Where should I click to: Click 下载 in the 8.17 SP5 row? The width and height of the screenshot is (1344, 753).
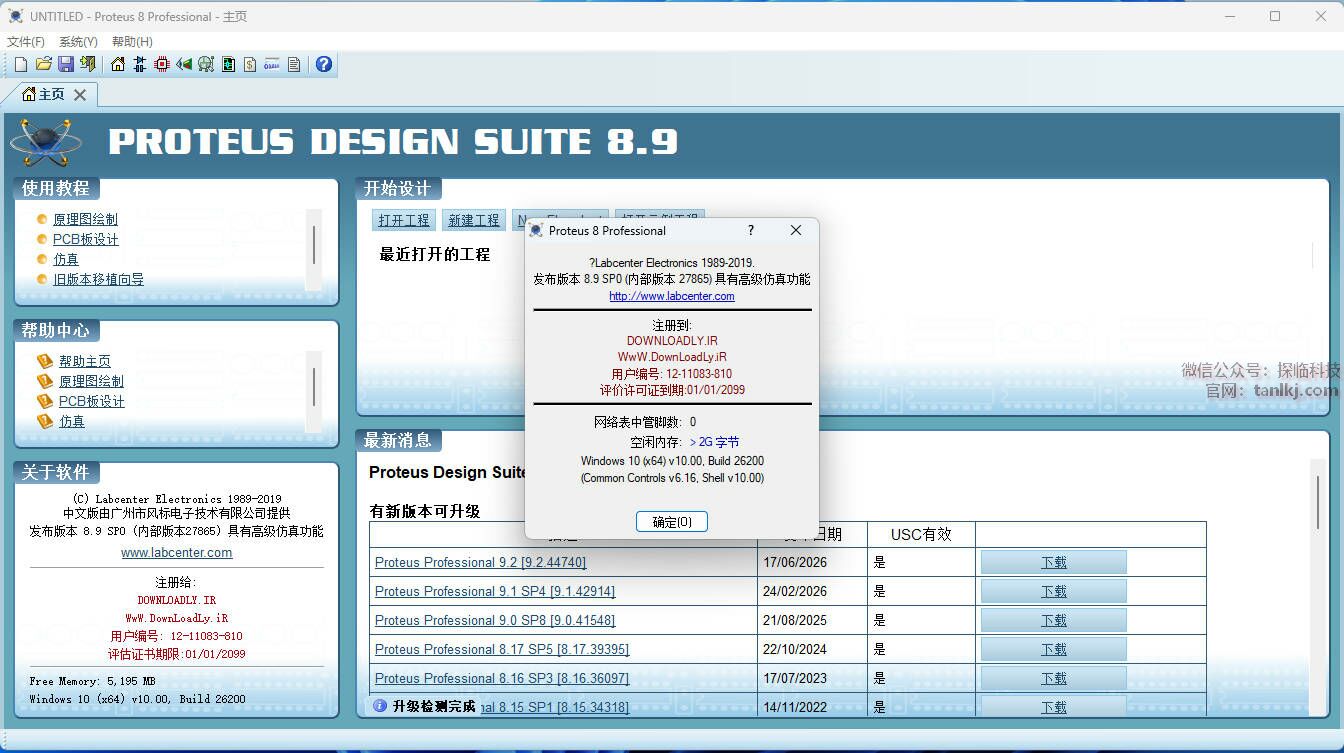tap(1054, 649)
